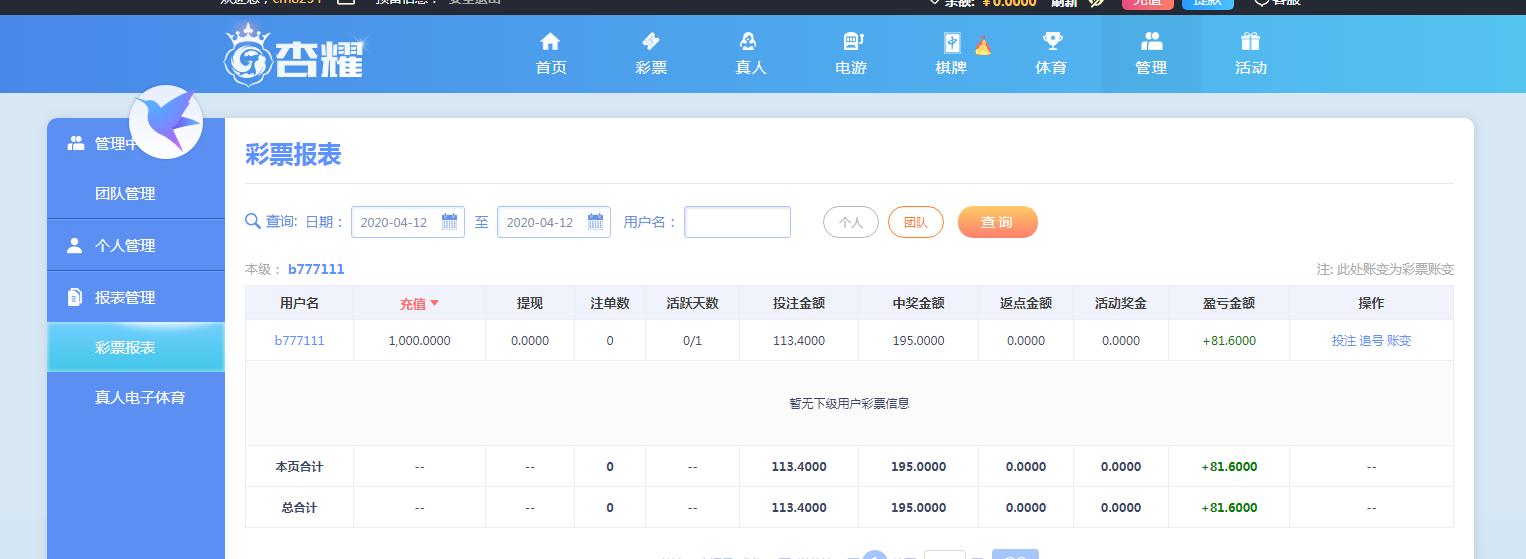1526x559 pixels.
Task: Click the flame hot badge on 棋牌
Action: (982, 45)
